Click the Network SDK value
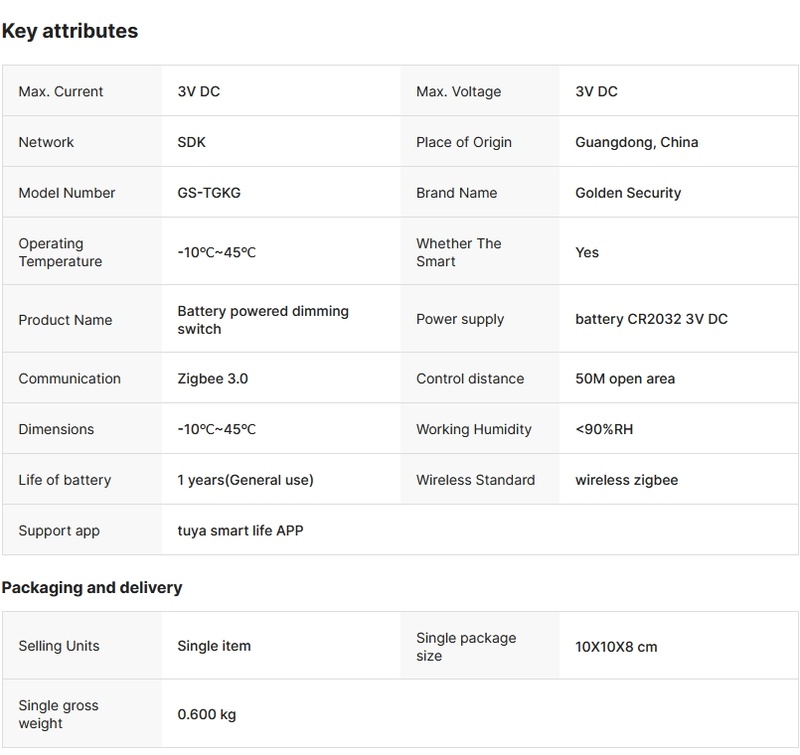The width and height of the screenshot is (800, 755). pyautogui.click(x=192, y=142)
